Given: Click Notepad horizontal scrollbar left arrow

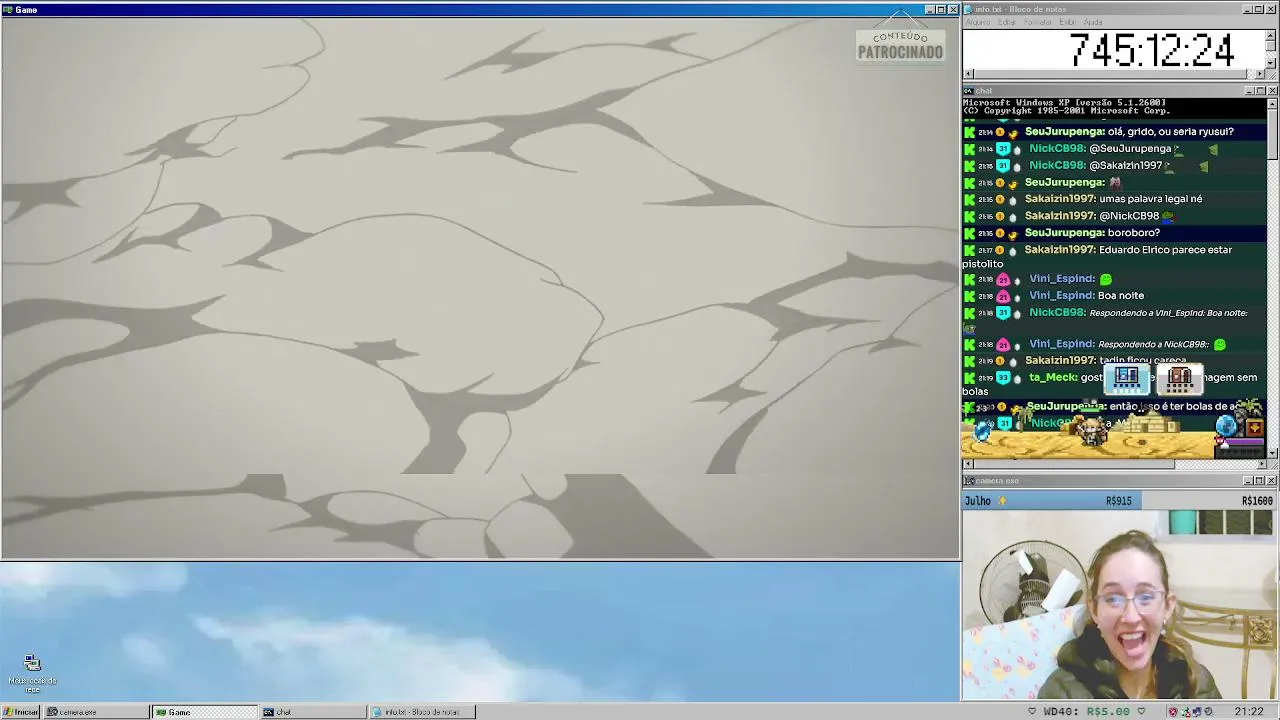Looking at the screenshot, I should pos(968,74).
